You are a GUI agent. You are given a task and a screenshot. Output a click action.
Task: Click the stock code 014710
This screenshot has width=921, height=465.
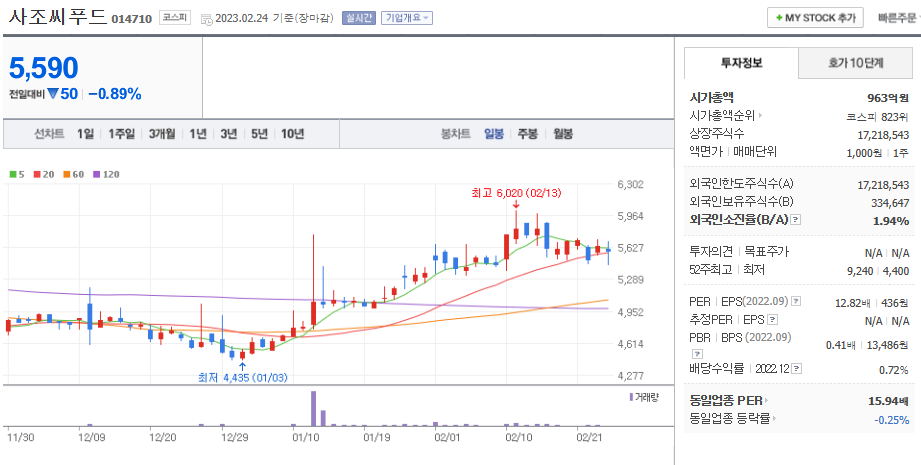pyautogui.click(x=132, y=19)
